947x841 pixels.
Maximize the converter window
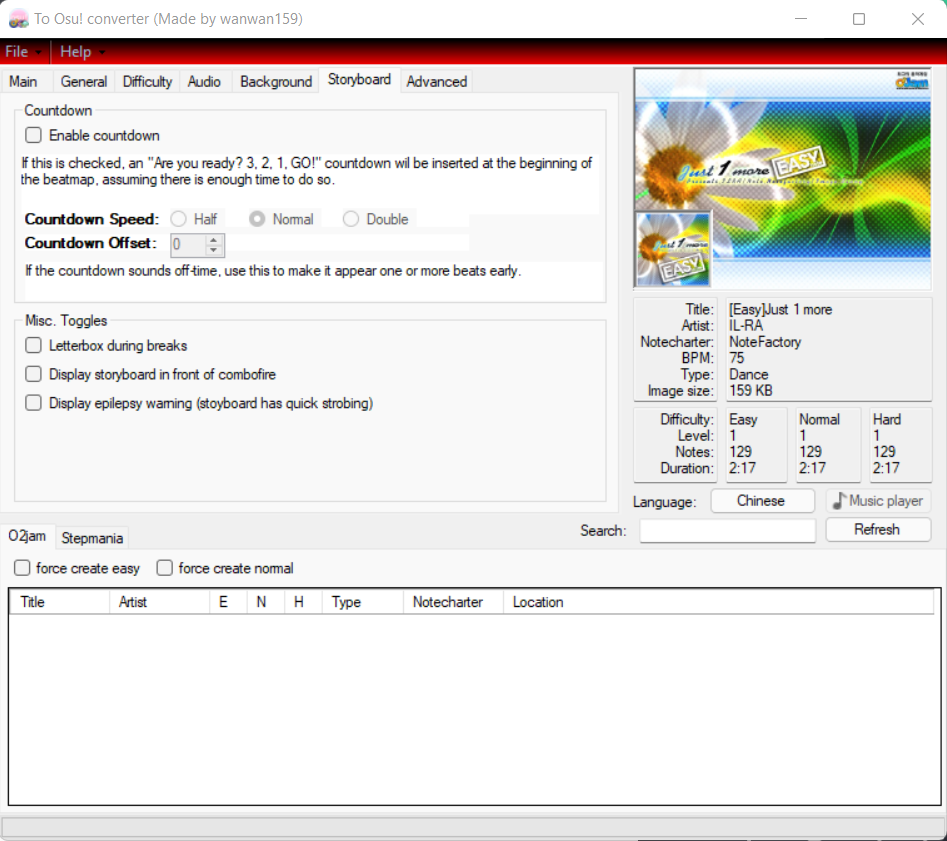click(x=859, y=19)
